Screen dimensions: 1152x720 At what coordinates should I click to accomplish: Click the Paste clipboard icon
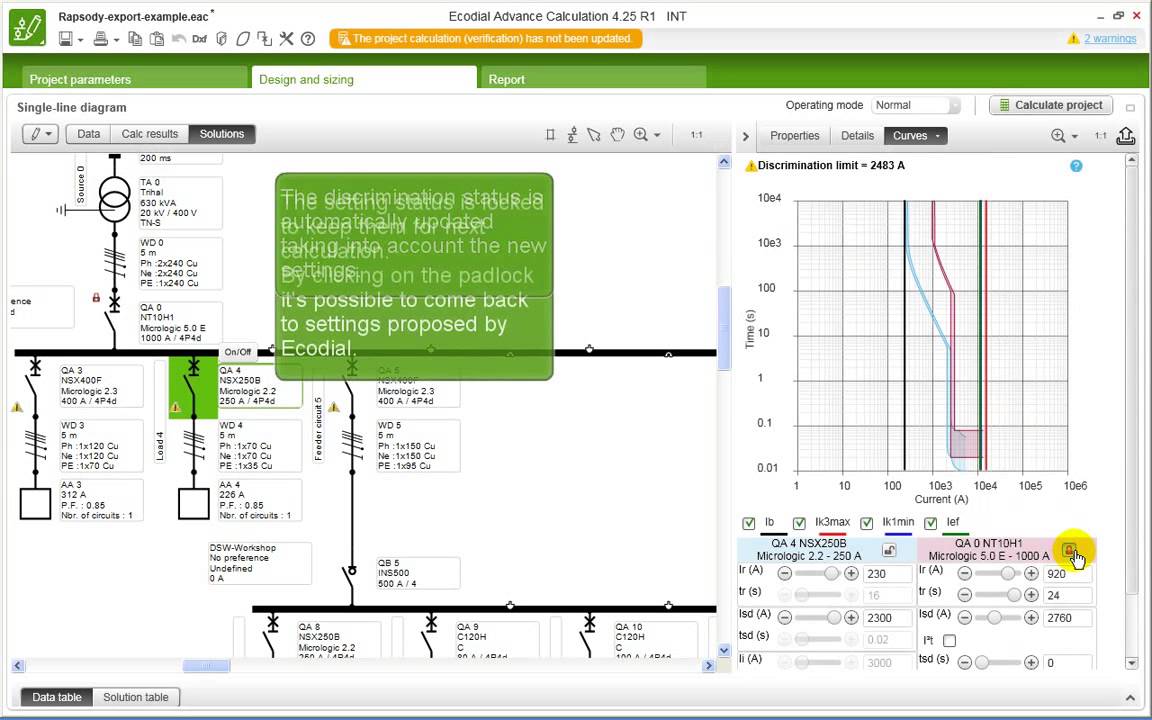(156, 39)
